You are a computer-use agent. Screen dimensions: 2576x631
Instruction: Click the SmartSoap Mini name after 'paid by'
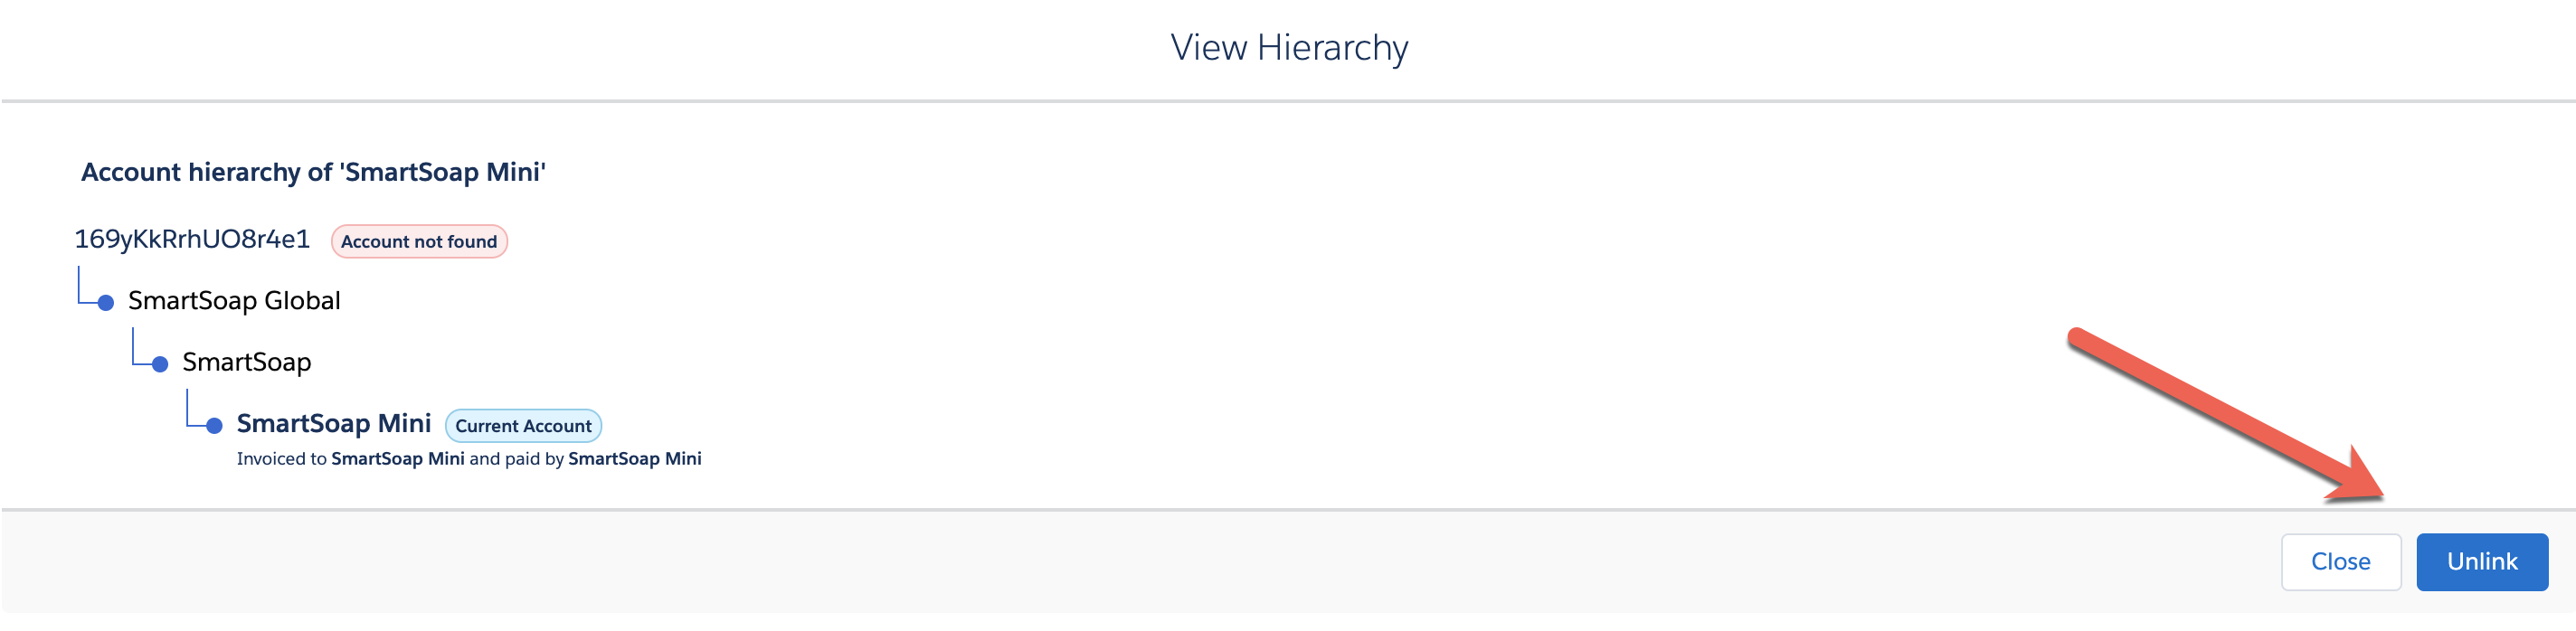(x=634, y=459)
